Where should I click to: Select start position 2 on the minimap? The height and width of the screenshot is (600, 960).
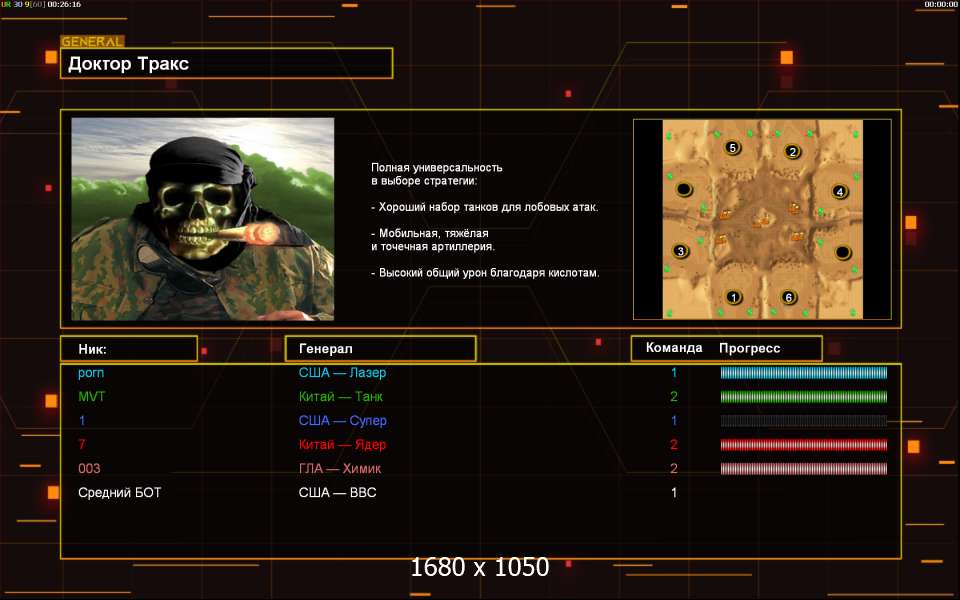pyautogui.click(x=792, y=152)
